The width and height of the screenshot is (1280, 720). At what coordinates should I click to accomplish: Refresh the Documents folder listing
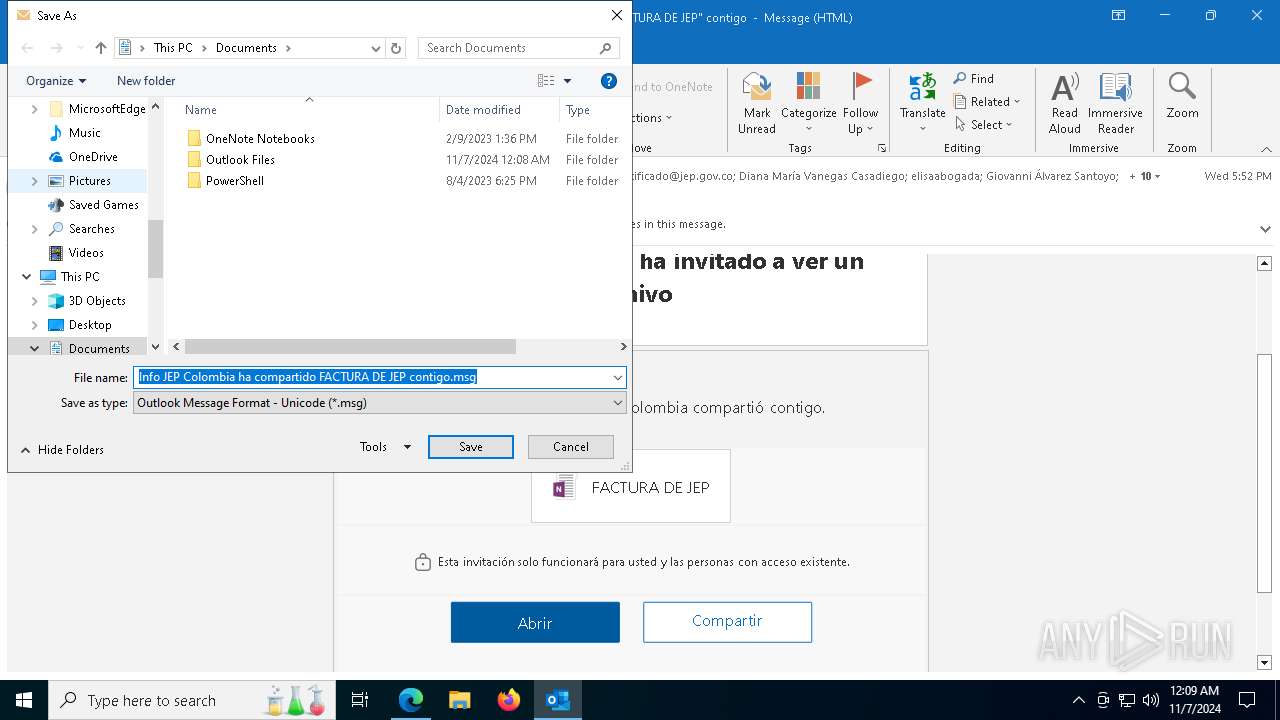[x=396, y=48]
